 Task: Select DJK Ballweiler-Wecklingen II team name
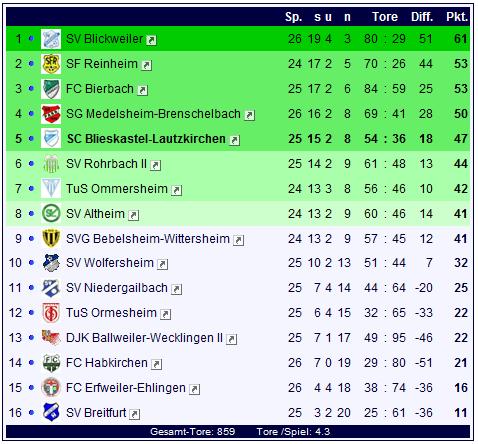pyautogui.click(x=144, y=338)
